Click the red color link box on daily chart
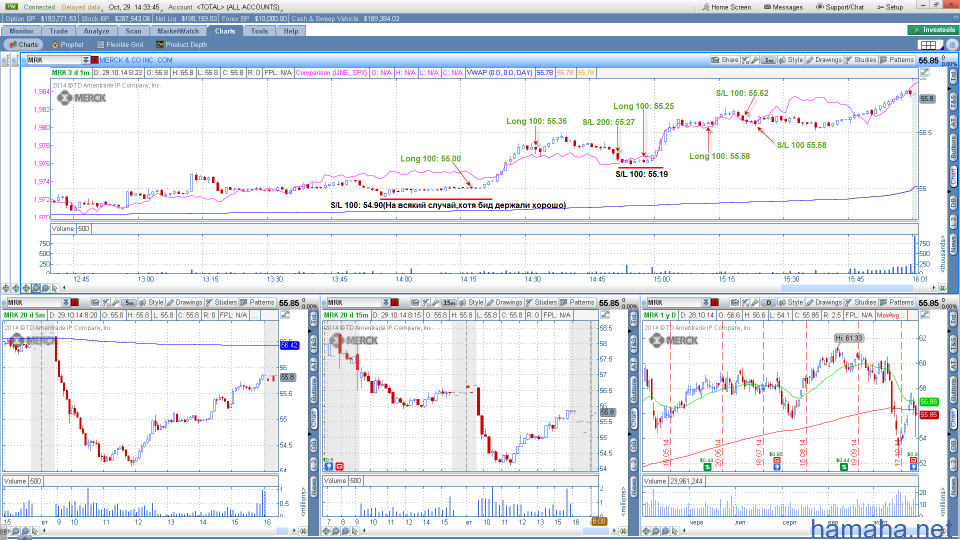This screenshot has height=540, width=960. 715,302
